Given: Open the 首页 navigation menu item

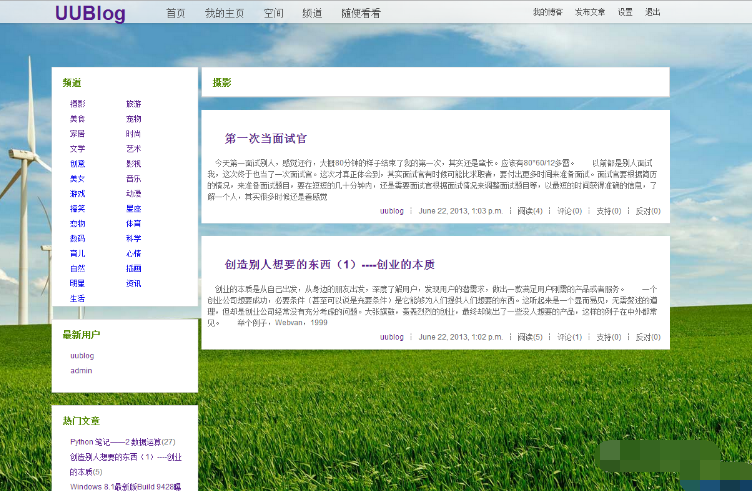Looking at the screenshot, I should pyautogui.click(x=176, y=13).
